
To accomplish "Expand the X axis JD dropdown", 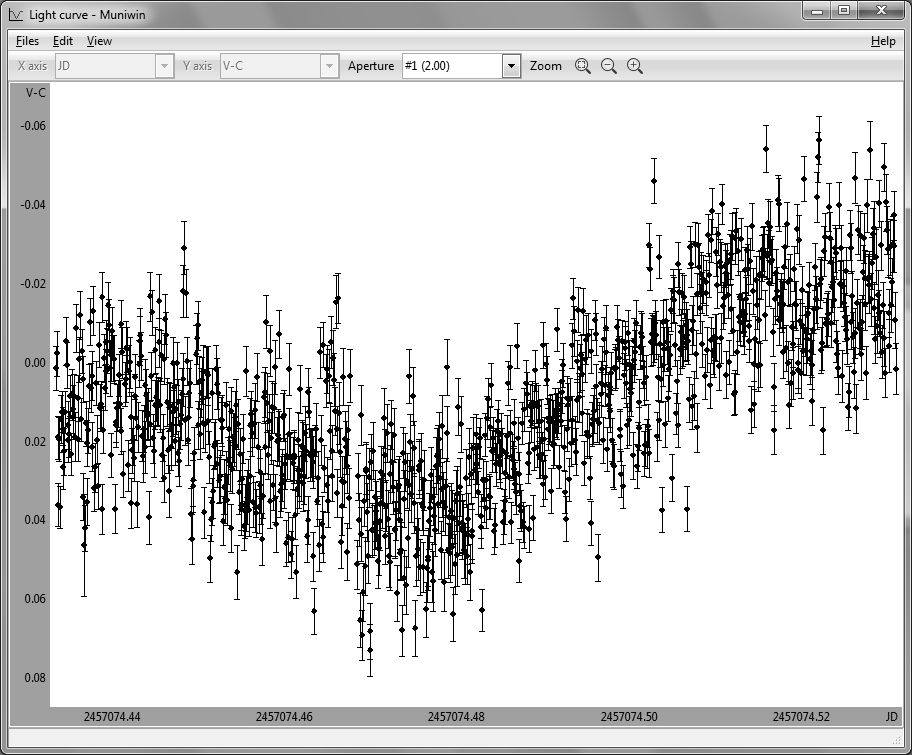I will [x=164, y=66].
